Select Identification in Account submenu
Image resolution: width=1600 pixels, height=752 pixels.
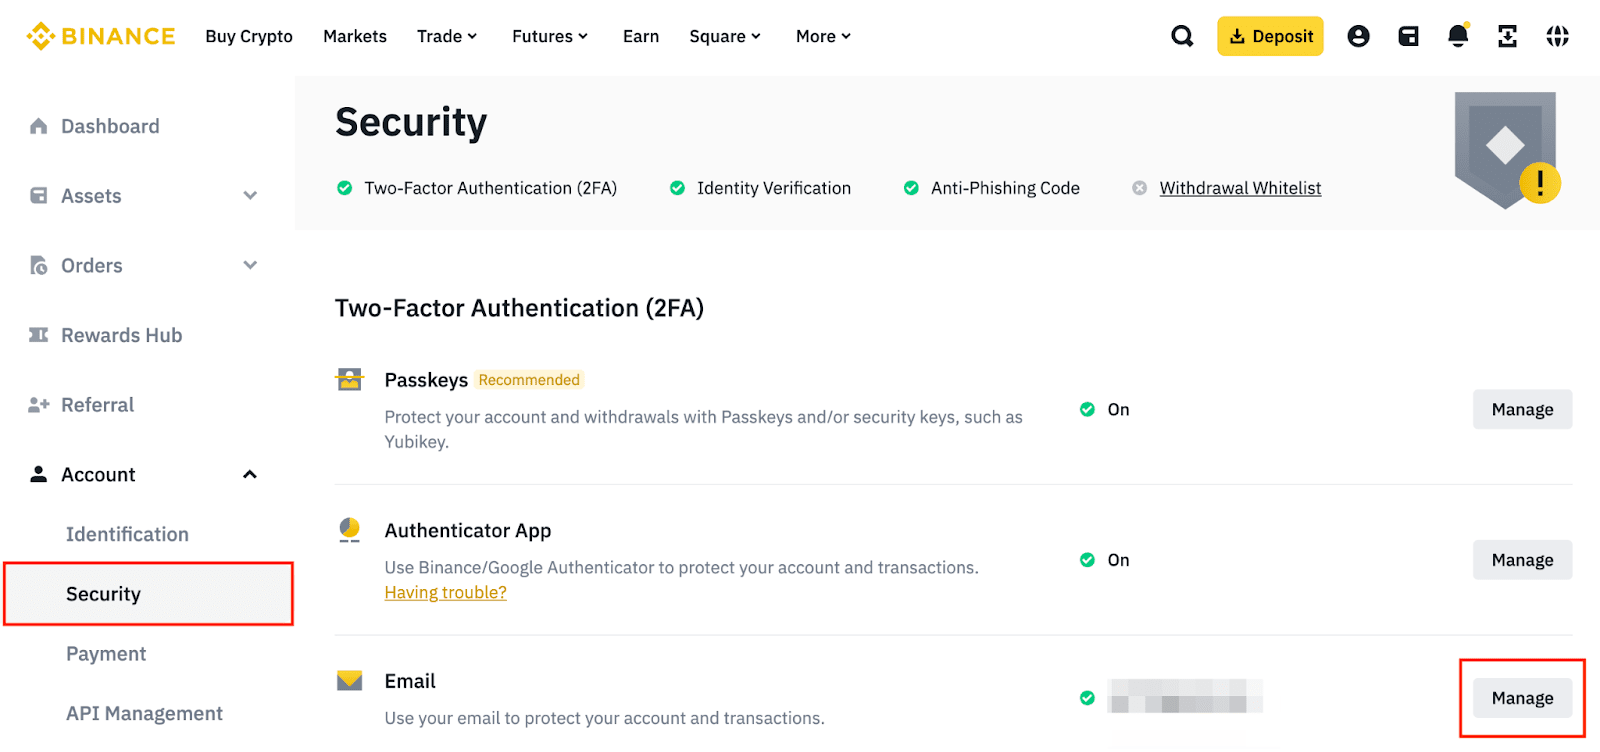127,534
